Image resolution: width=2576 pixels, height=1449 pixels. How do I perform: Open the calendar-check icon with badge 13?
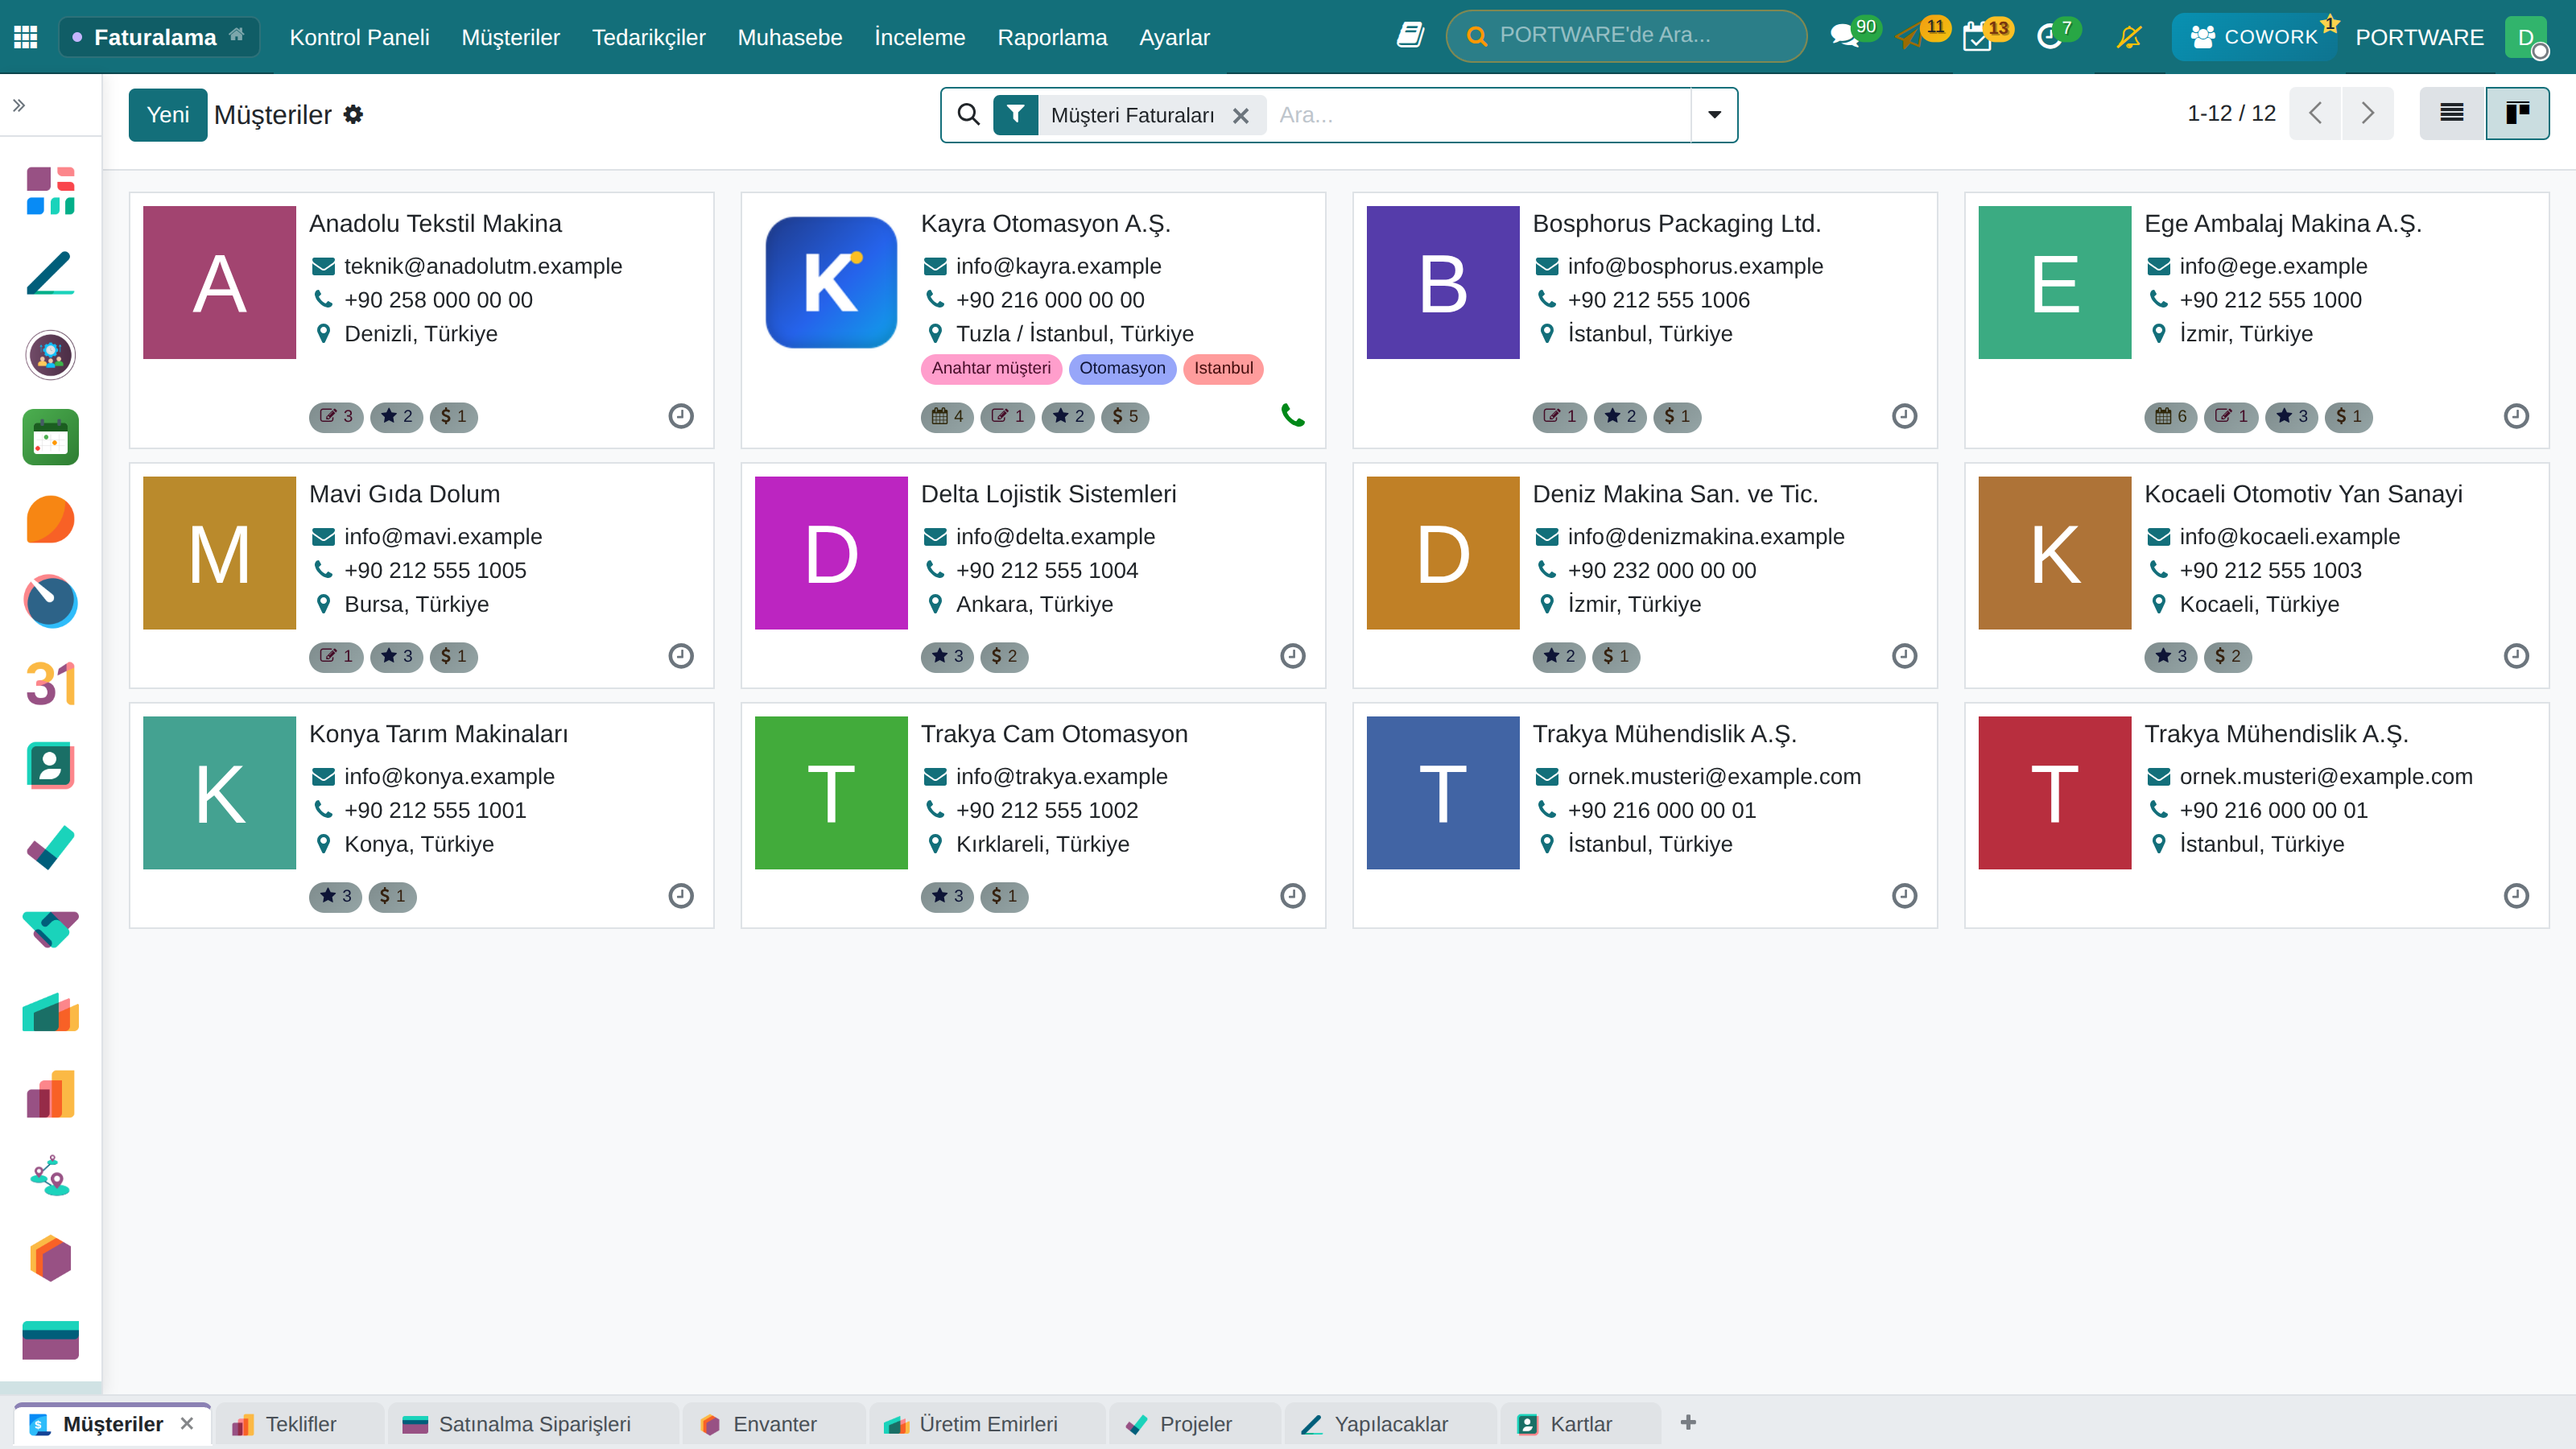coord(1977,37)
